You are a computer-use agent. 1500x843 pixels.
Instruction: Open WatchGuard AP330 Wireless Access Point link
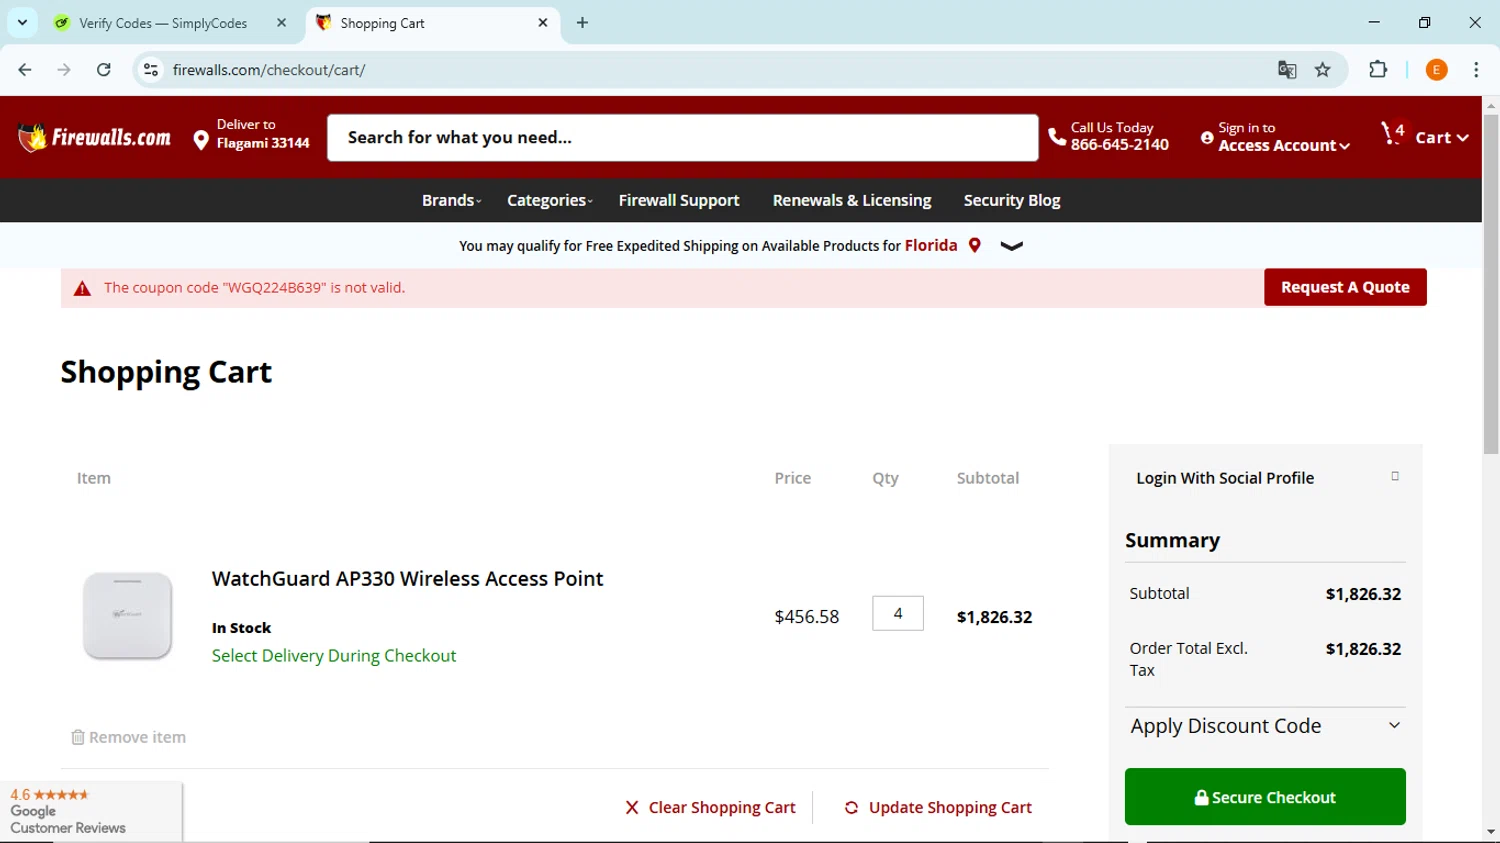click(x=407, y=579)
